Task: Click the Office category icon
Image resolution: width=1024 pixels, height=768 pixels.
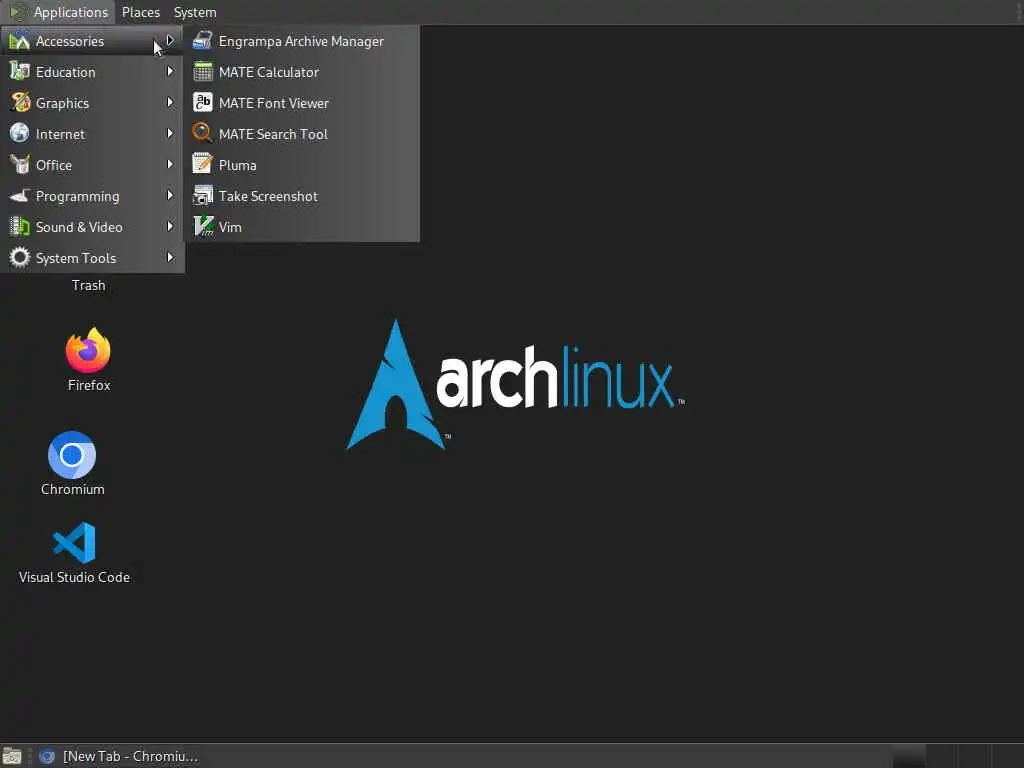Action: [x=20, y=164]
